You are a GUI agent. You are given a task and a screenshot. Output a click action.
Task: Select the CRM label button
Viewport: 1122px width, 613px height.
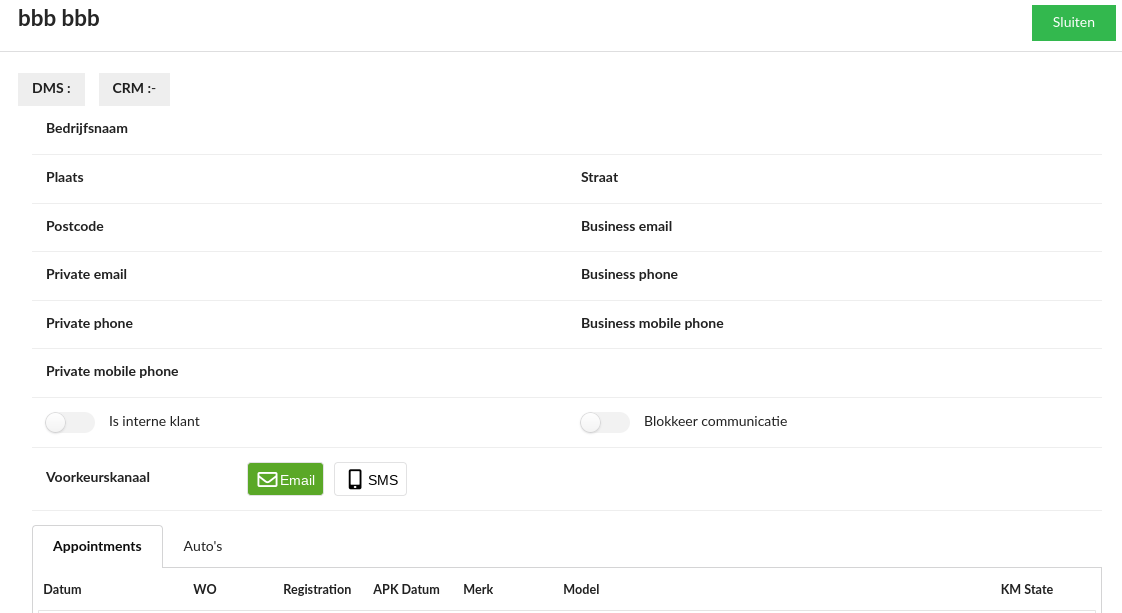point(135,89)
